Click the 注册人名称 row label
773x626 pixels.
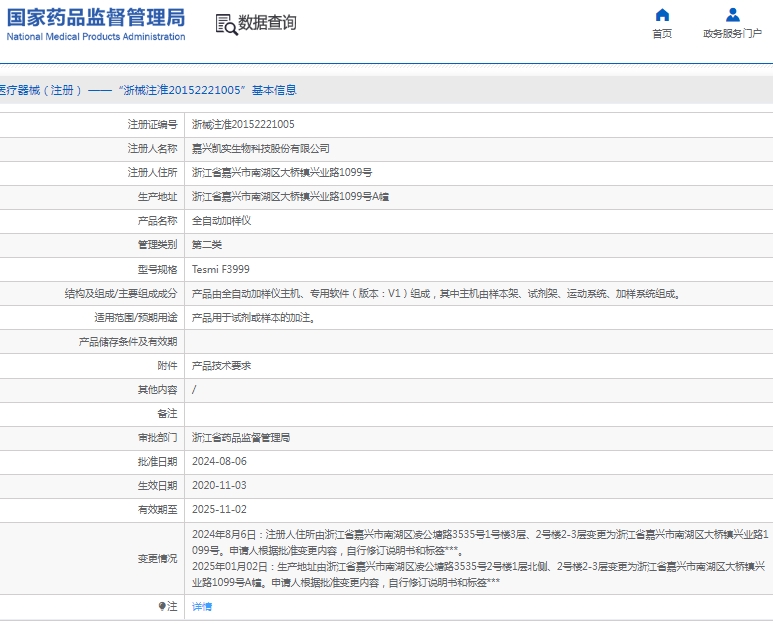[152, 148]
